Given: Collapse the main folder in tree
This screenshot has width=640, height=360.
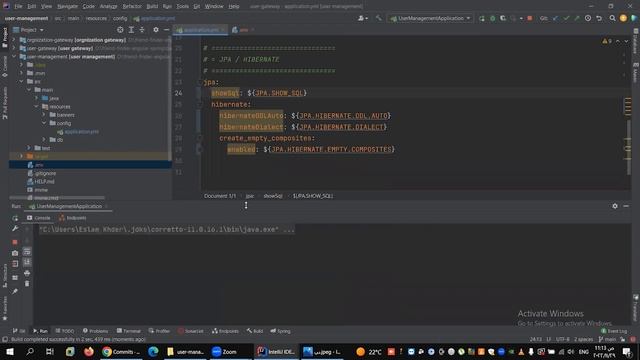Looking at the screenshot, I should (29, 89).
